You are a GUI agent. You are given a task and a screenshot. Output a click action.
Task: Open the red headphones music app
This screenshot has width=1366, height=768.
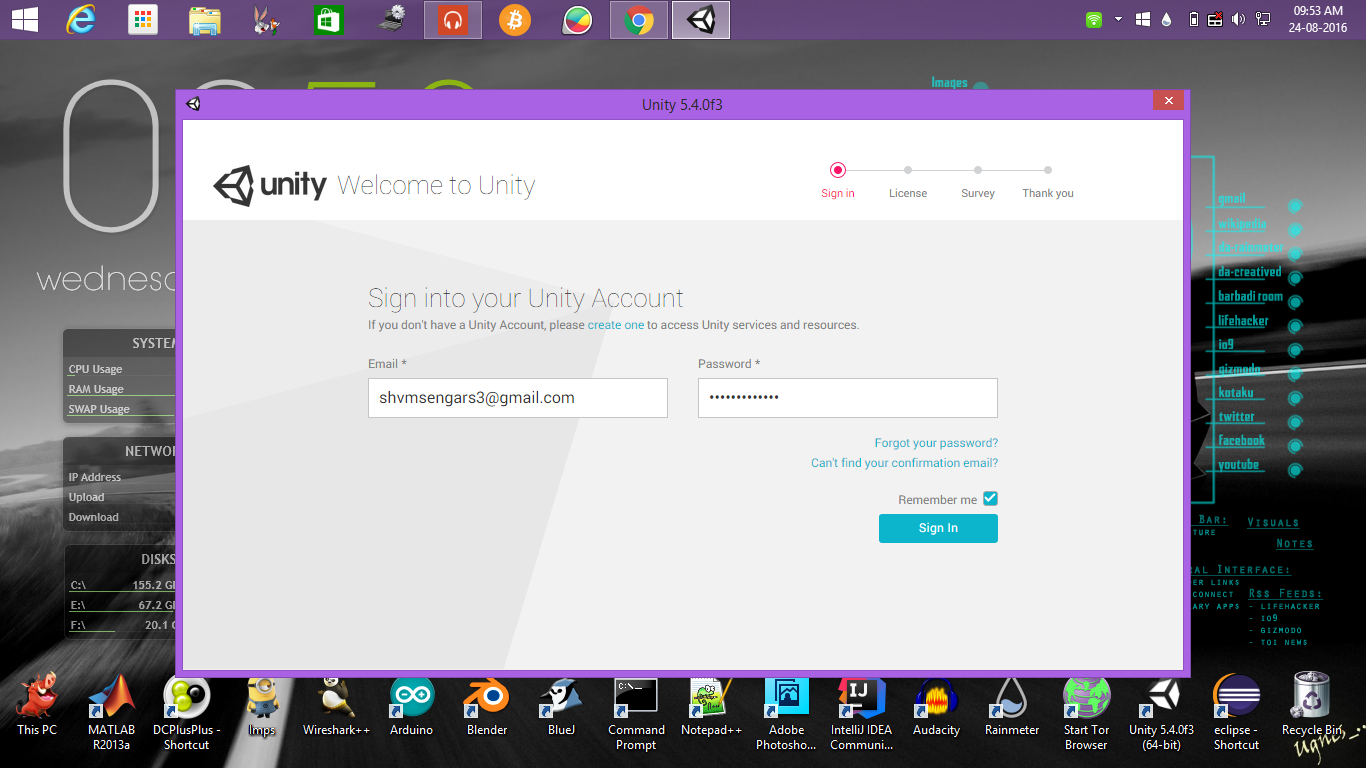coord(453,20)
